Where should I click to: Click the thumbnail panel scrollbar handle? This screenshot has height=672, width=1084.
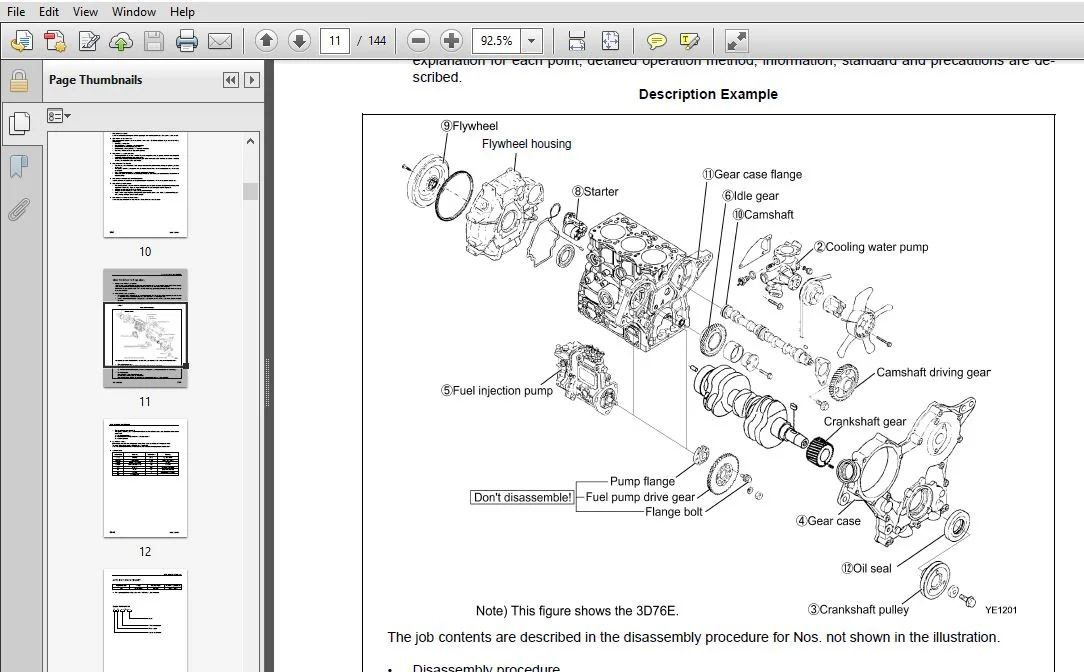point(250,192)
